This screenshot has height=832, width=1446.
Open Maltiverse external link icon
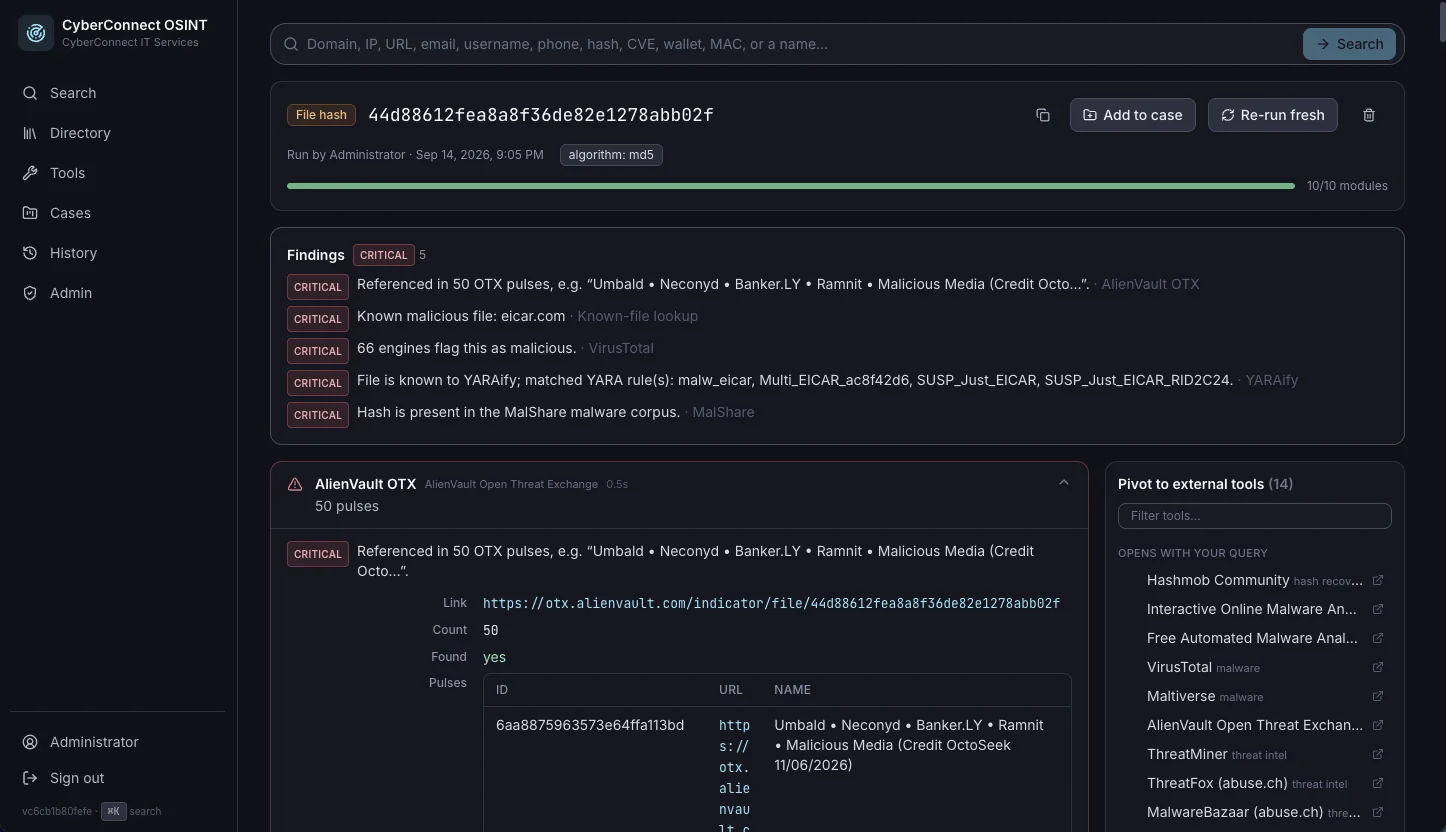pyautogui.click(x=1378, y=696)
